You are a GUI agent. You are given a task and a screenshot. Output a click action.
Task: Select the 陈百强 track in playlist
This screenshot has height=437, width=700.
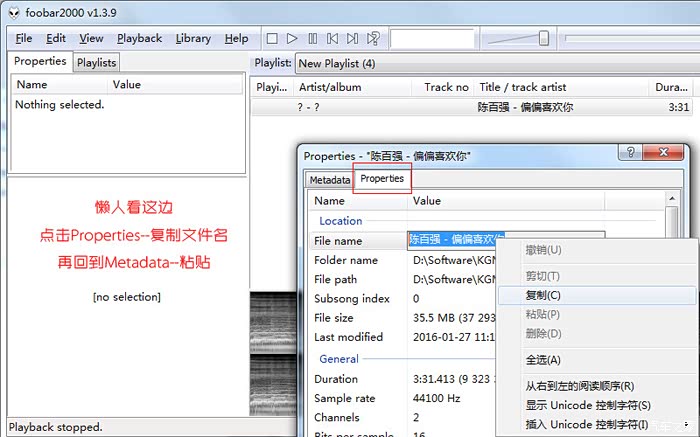(525, 107)
